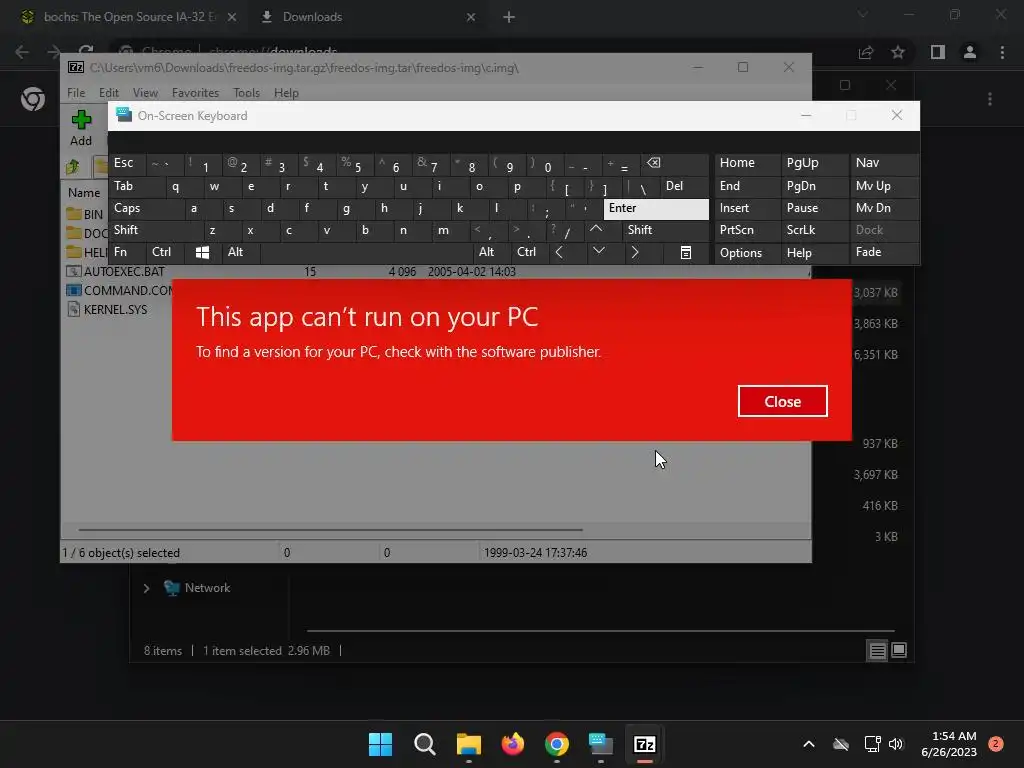
Task: Switch to the Downloads tab in Chrome
Action: click(x=370, y=17)
